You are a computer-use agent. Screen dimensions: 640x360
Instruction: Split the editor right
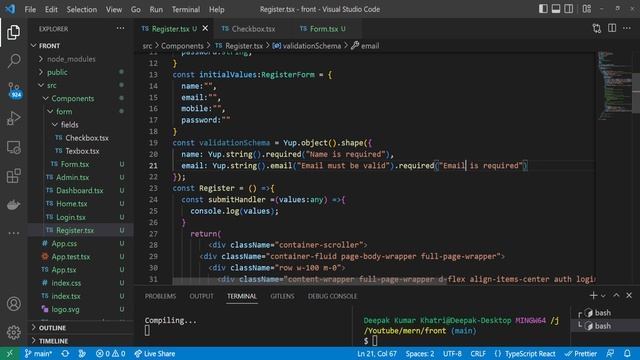point(612,29)
